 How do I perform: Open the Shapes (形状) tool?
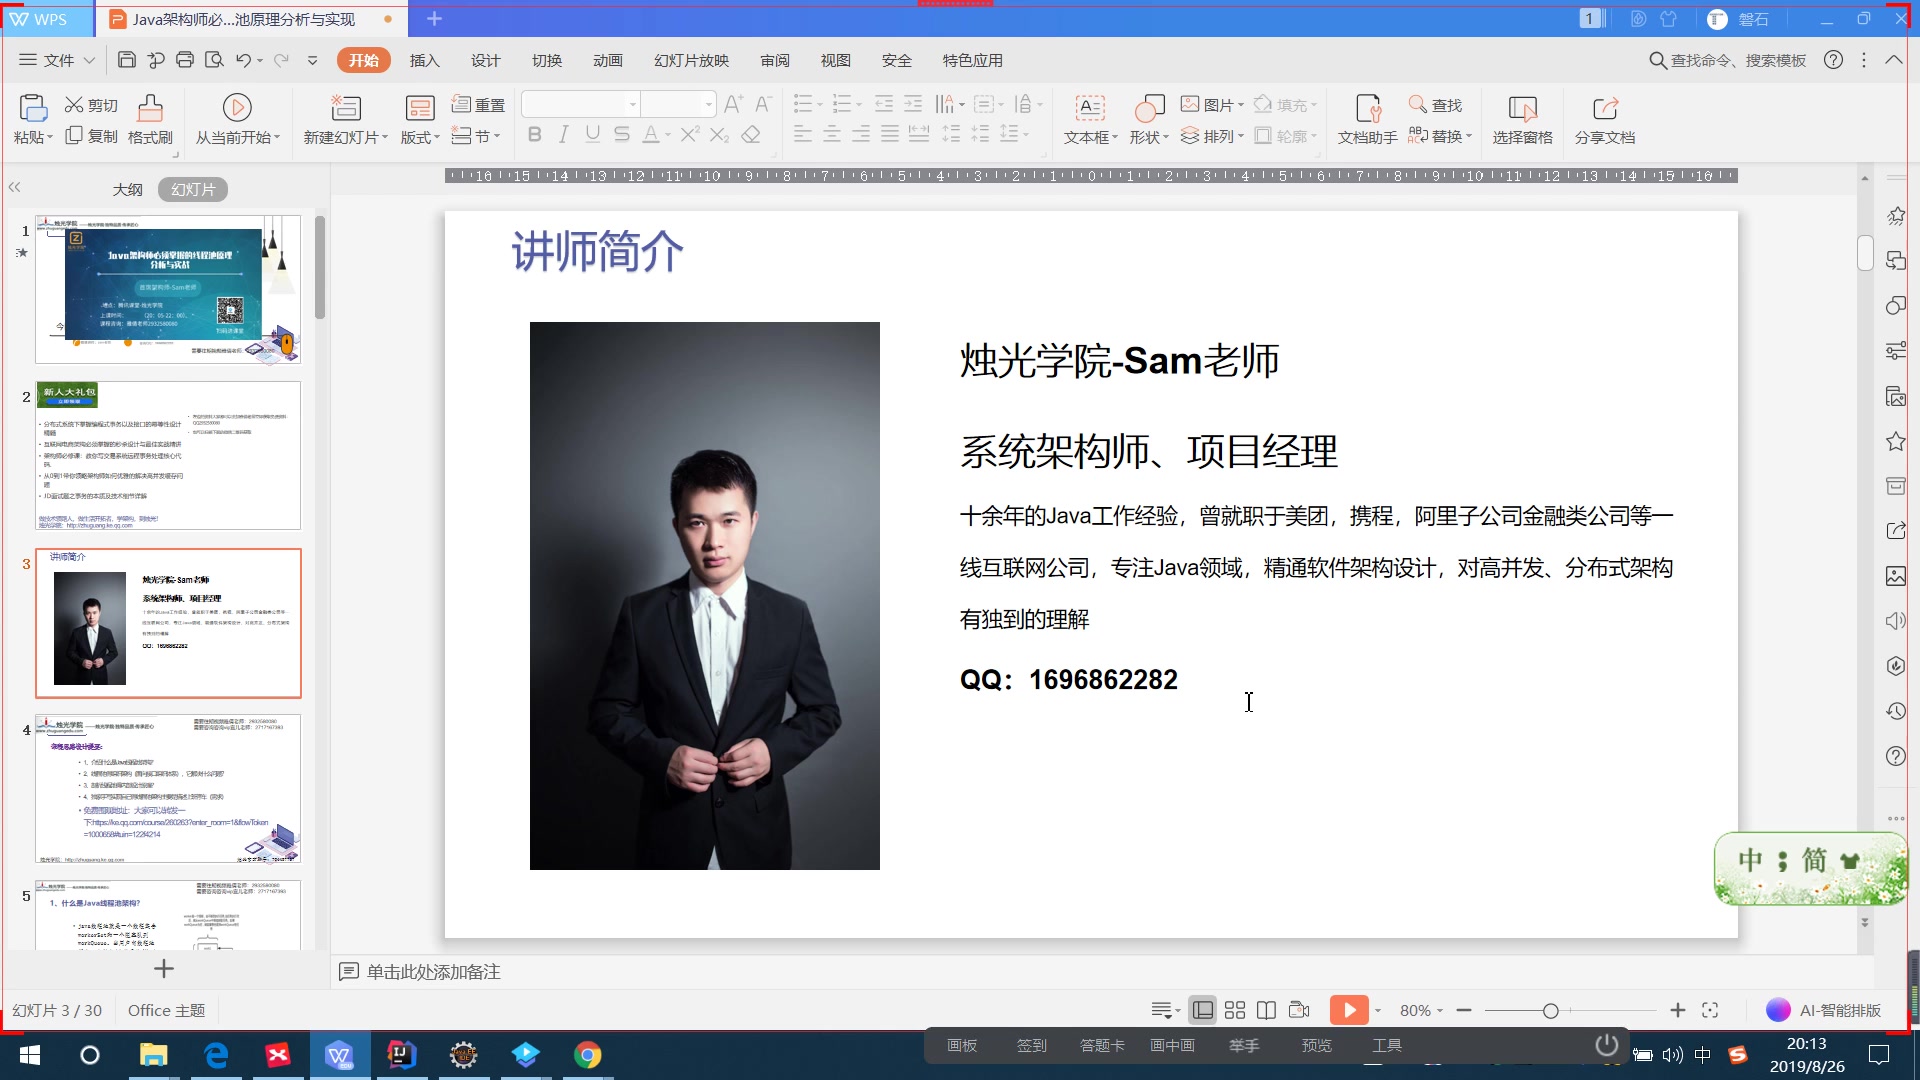1148,118
